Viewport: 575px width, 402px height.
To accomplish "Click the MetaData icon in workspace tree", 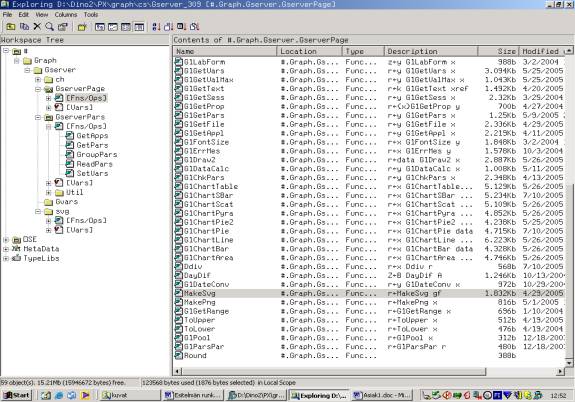I will point(16,249).
